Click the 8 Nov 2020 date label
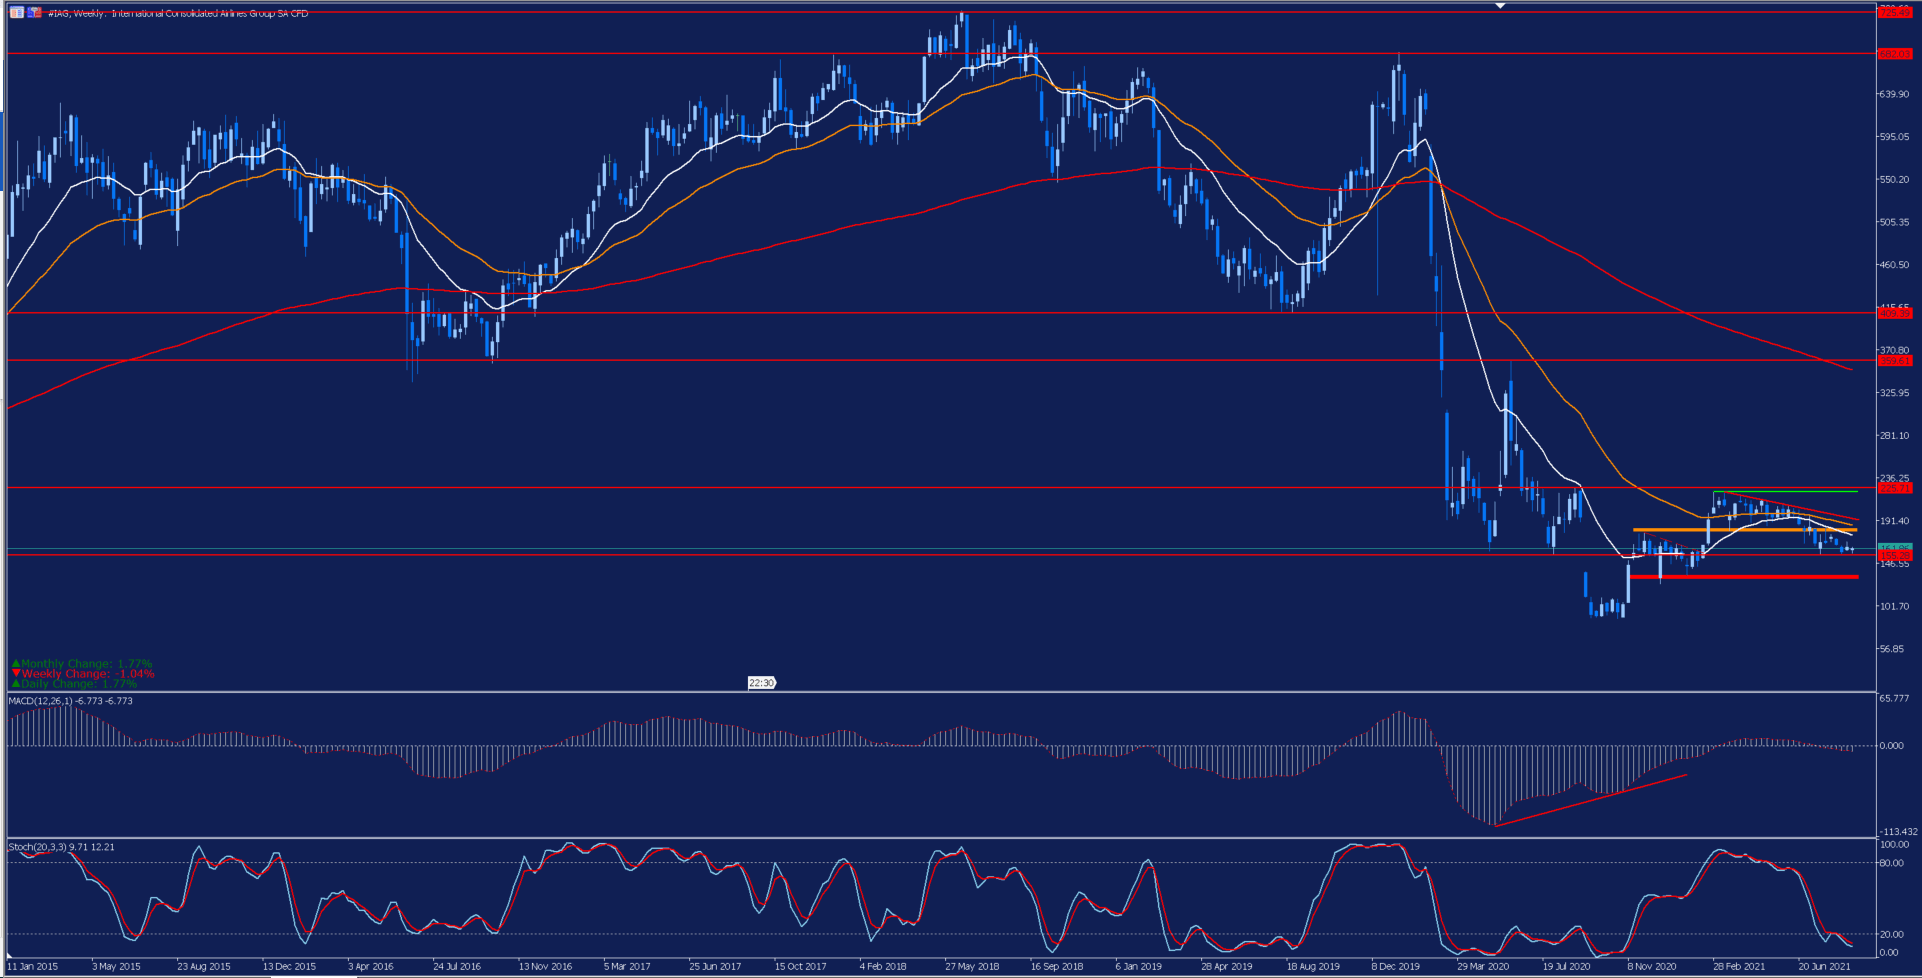Viewport: 1922px width, 978px height. pyautogui.click(x=1652, y=967)
